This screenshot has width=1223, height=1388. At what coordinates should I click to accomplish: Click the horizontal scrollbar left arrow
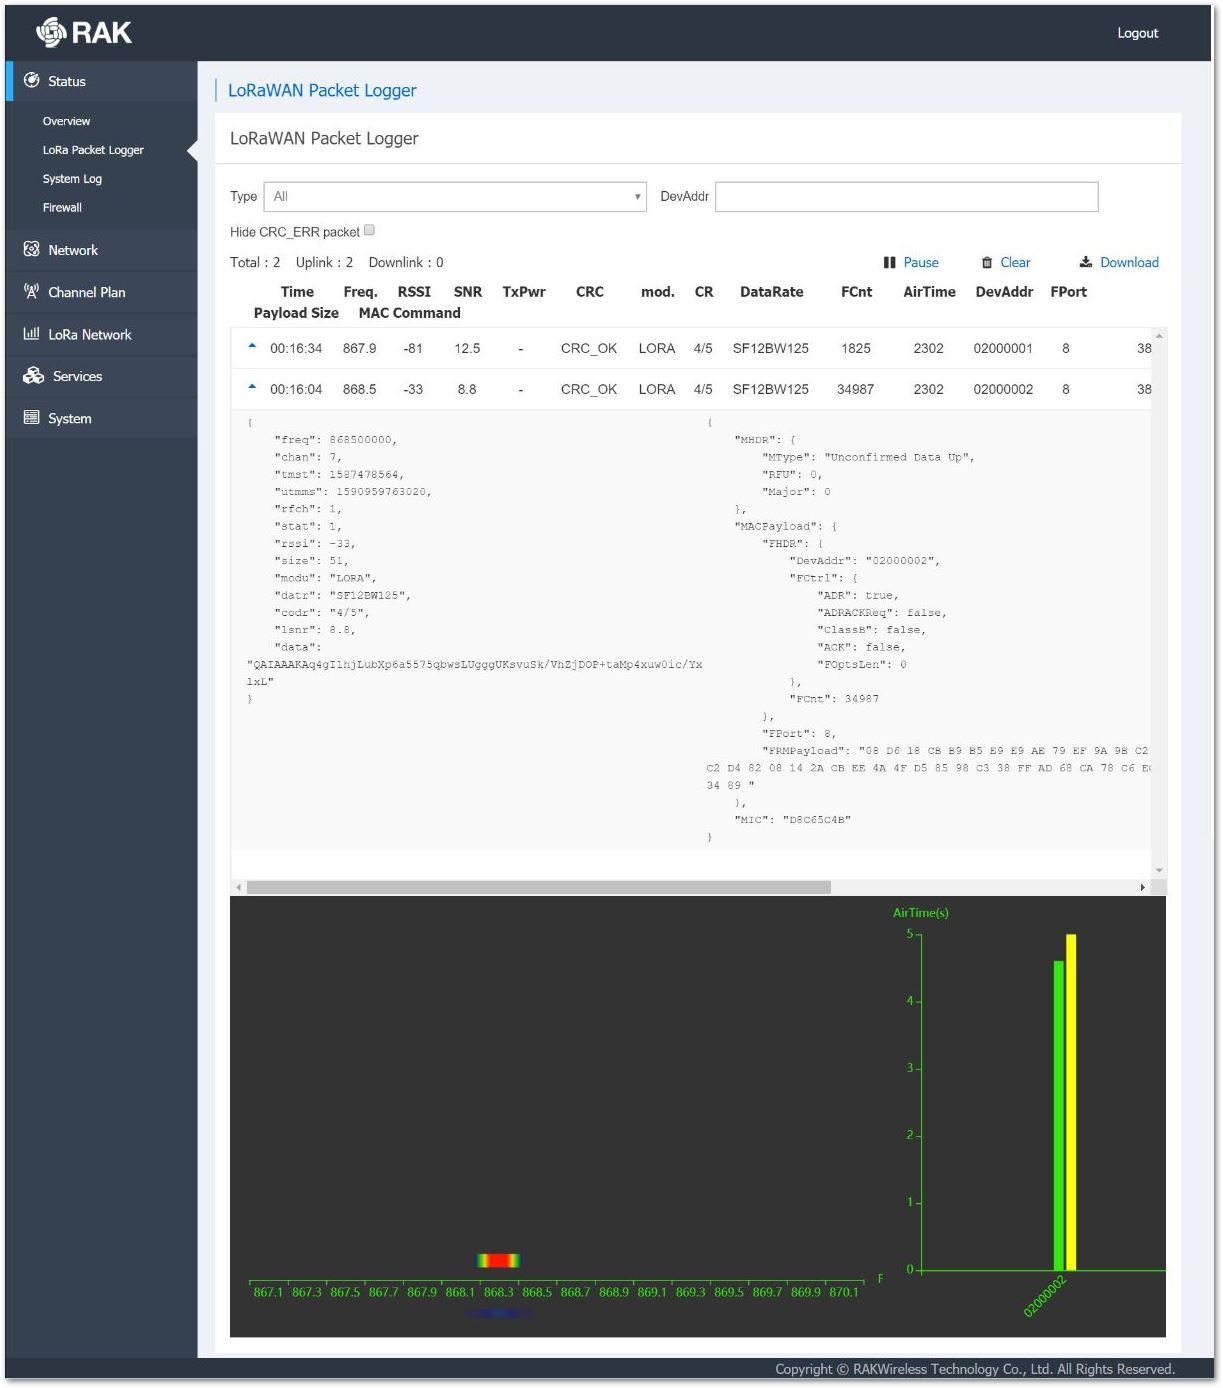click(238, 887)
